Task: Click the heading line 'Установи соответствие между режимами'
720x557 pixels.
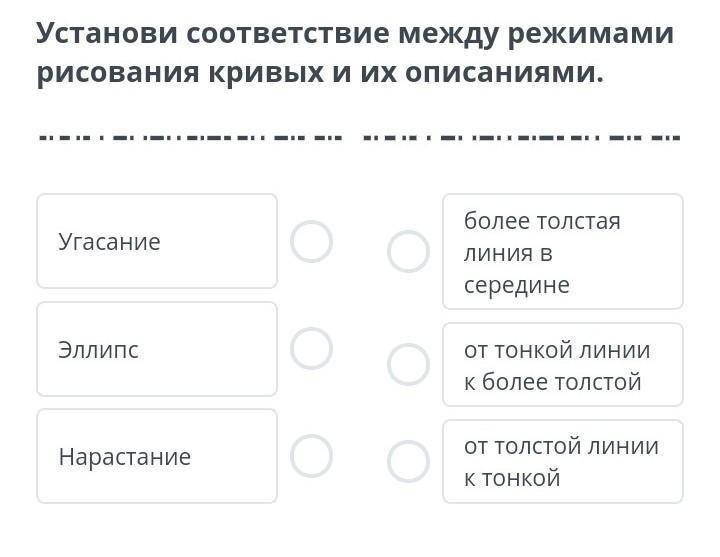Action: tap(355, 33)
